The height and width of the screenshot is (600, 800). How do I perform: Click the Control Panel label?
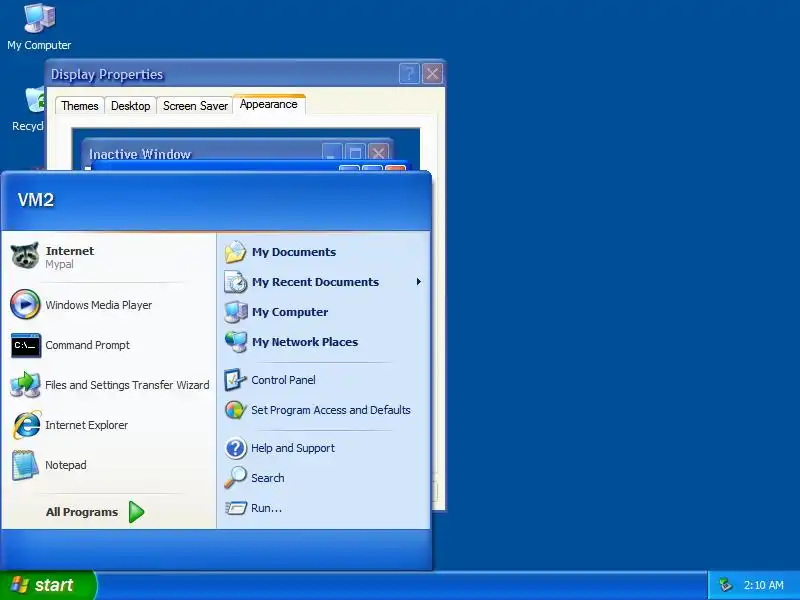pyautogui.click(x=283, y=380)
